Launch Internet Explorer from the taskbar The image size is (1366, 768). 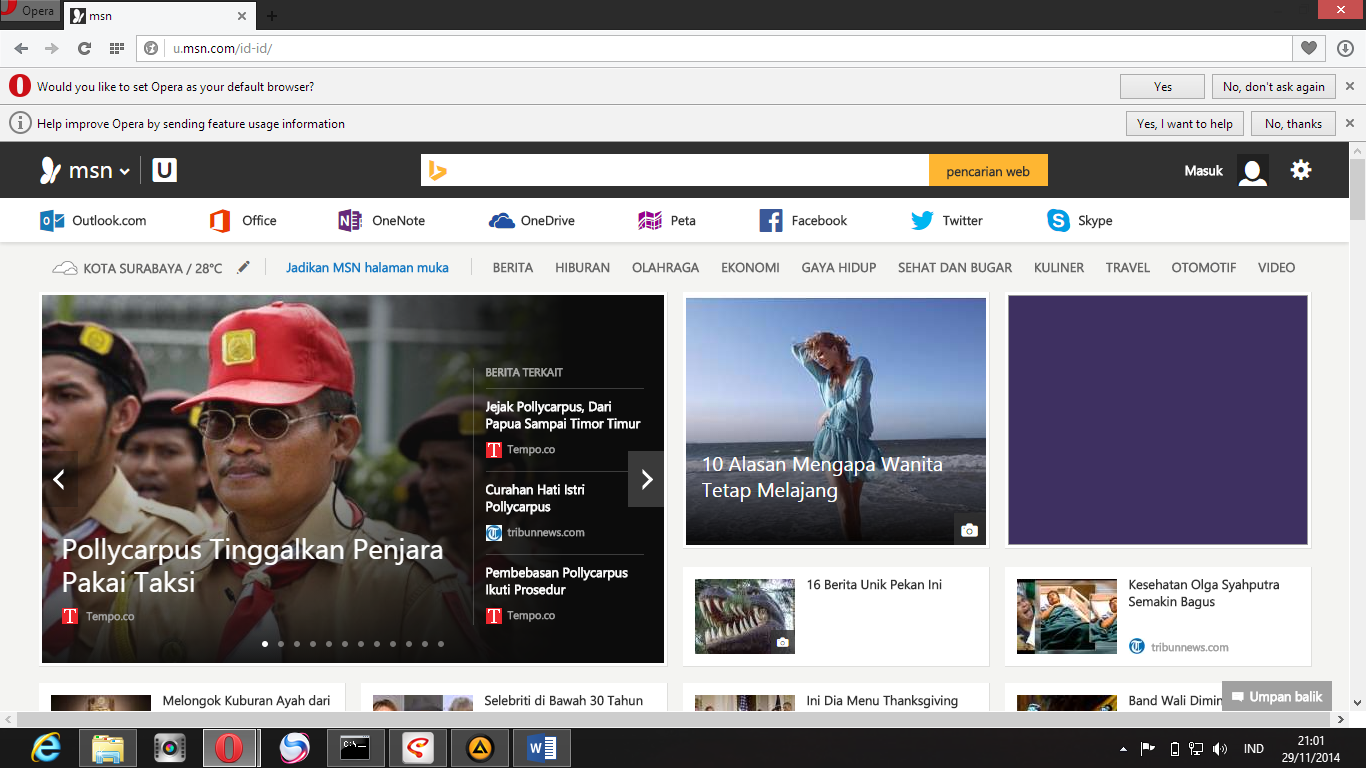tap(46, 748)
